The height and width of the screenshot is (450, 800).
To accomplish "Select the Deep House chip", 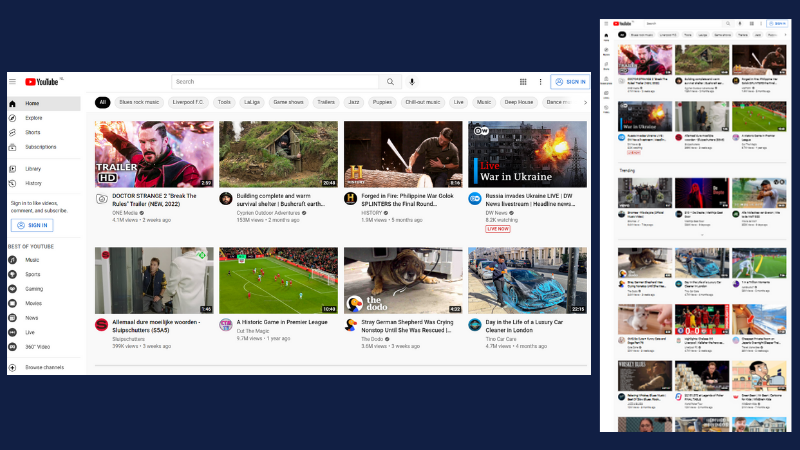I will 519,103.
